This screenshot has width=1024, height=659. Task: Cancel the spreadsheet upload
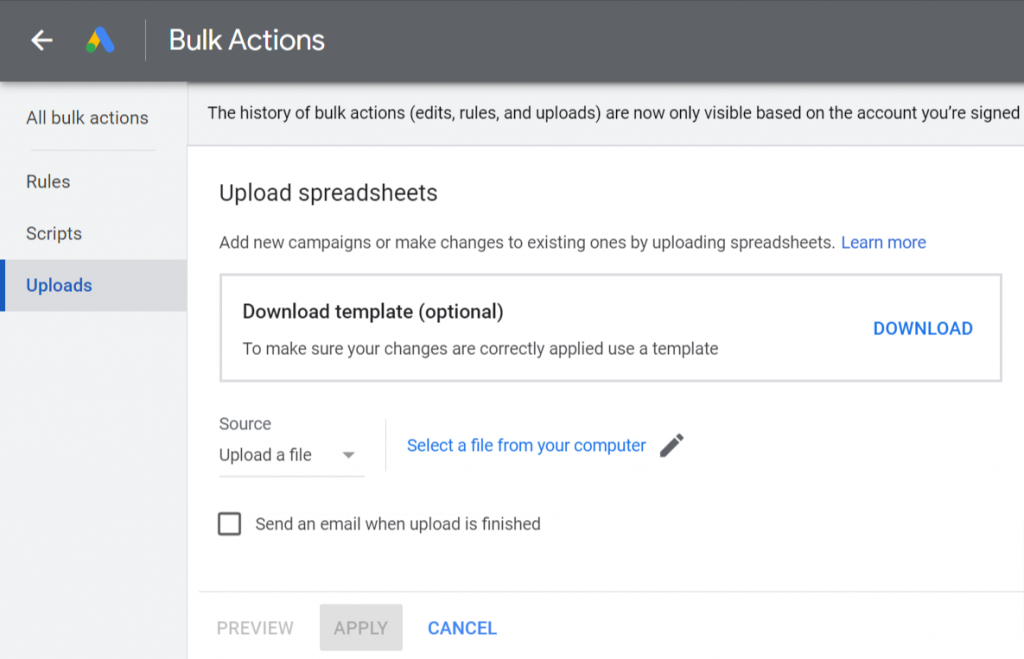pyautogui.click(x=462, y=628)
